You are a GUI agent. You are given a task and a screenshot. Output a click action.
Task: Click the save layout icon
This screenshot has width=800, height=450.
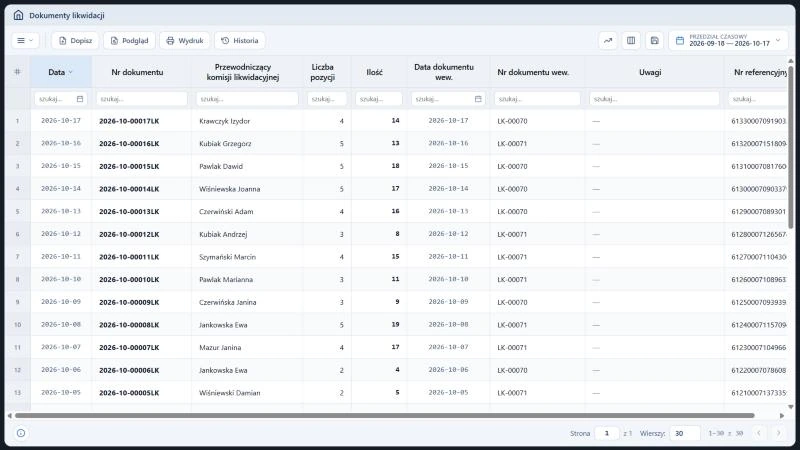655,40
